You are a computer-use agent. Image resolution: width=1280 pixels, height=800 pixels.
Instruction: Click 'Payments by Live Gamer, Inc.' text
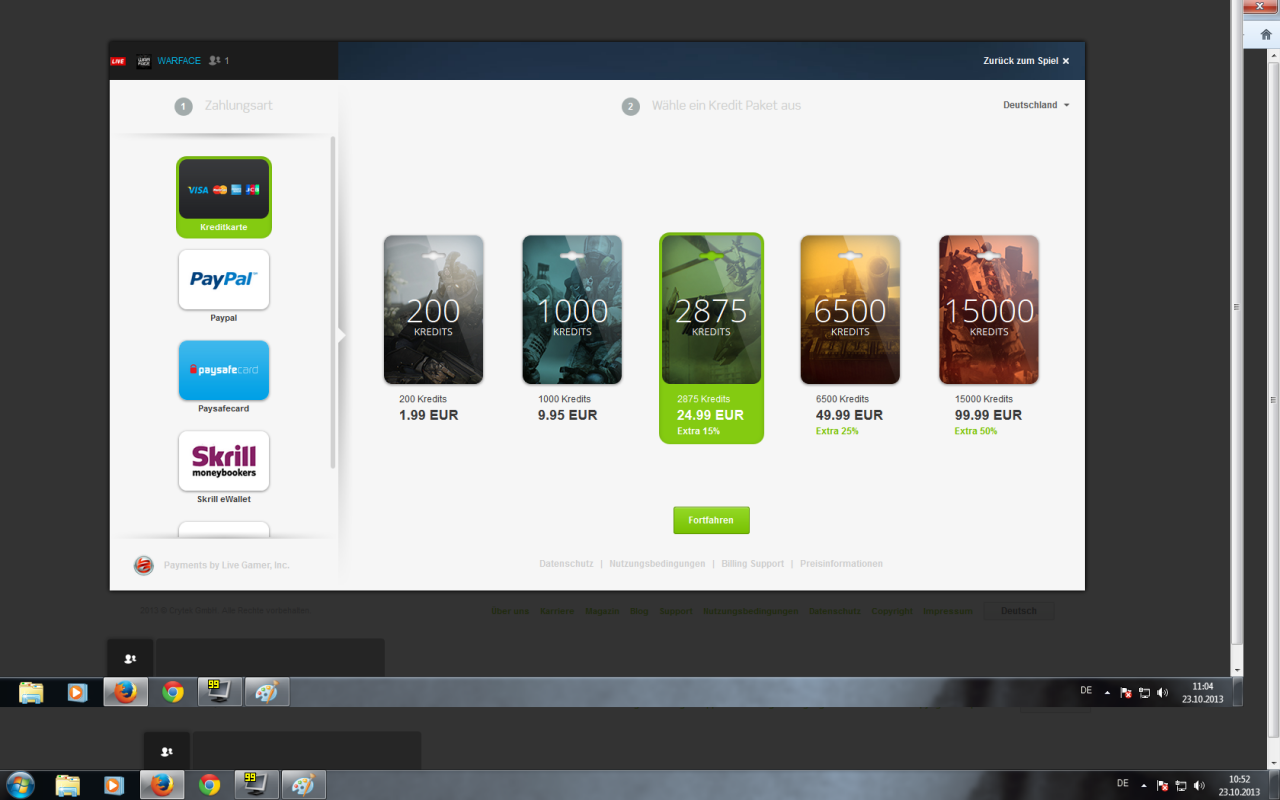pos(226,565)
